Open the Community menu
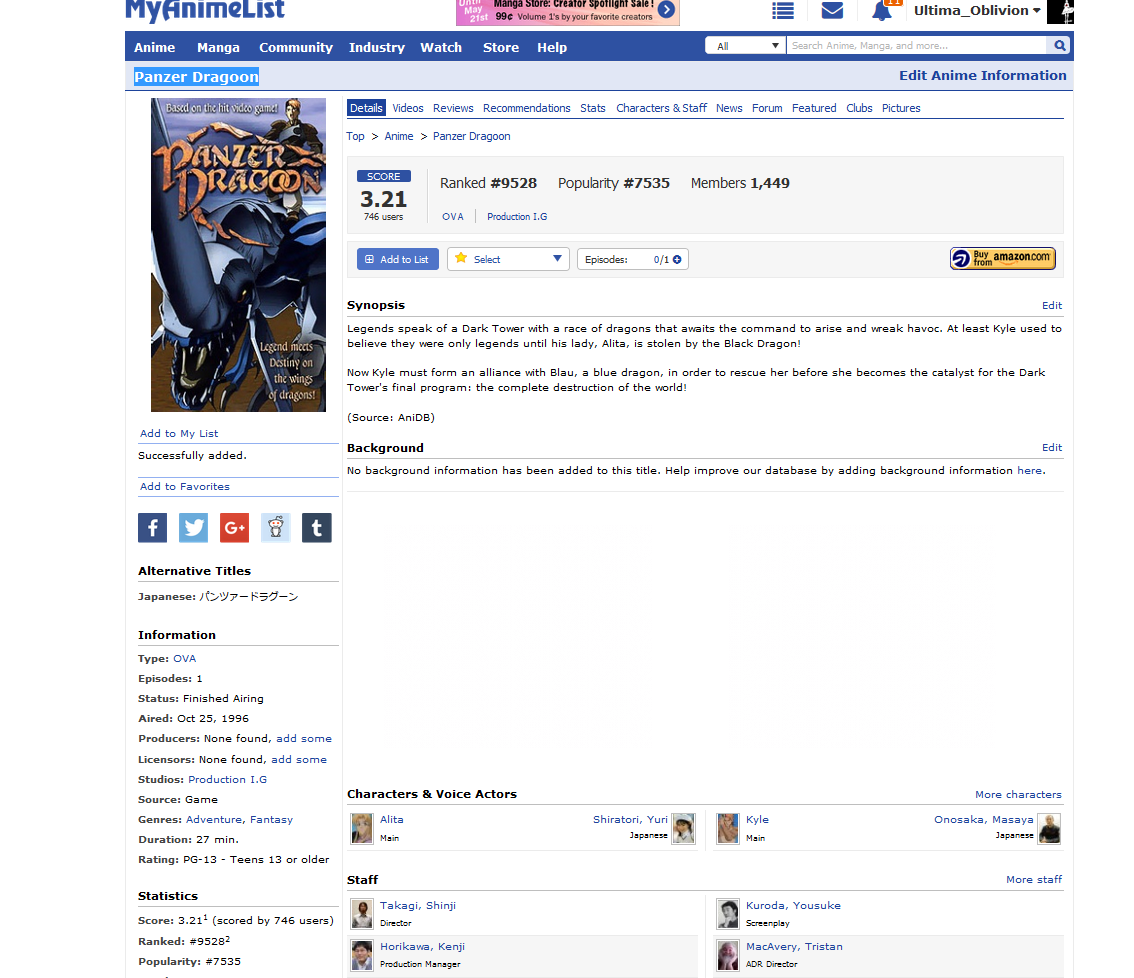 [295, 47]
